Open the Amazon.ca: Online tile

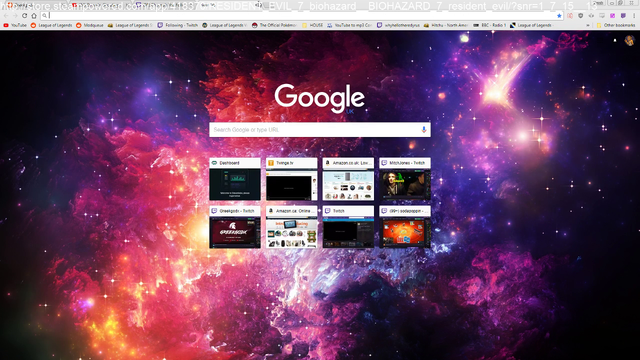(x=291, y=227)
